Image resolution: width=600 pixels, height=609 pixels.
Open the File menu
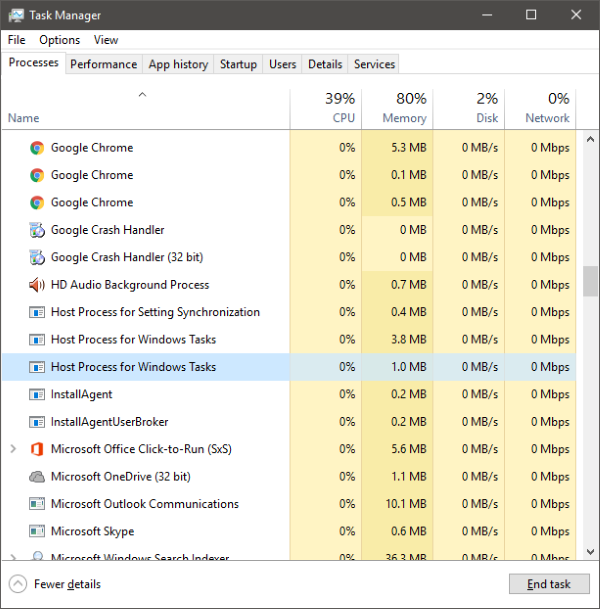[x=16, y=40]
